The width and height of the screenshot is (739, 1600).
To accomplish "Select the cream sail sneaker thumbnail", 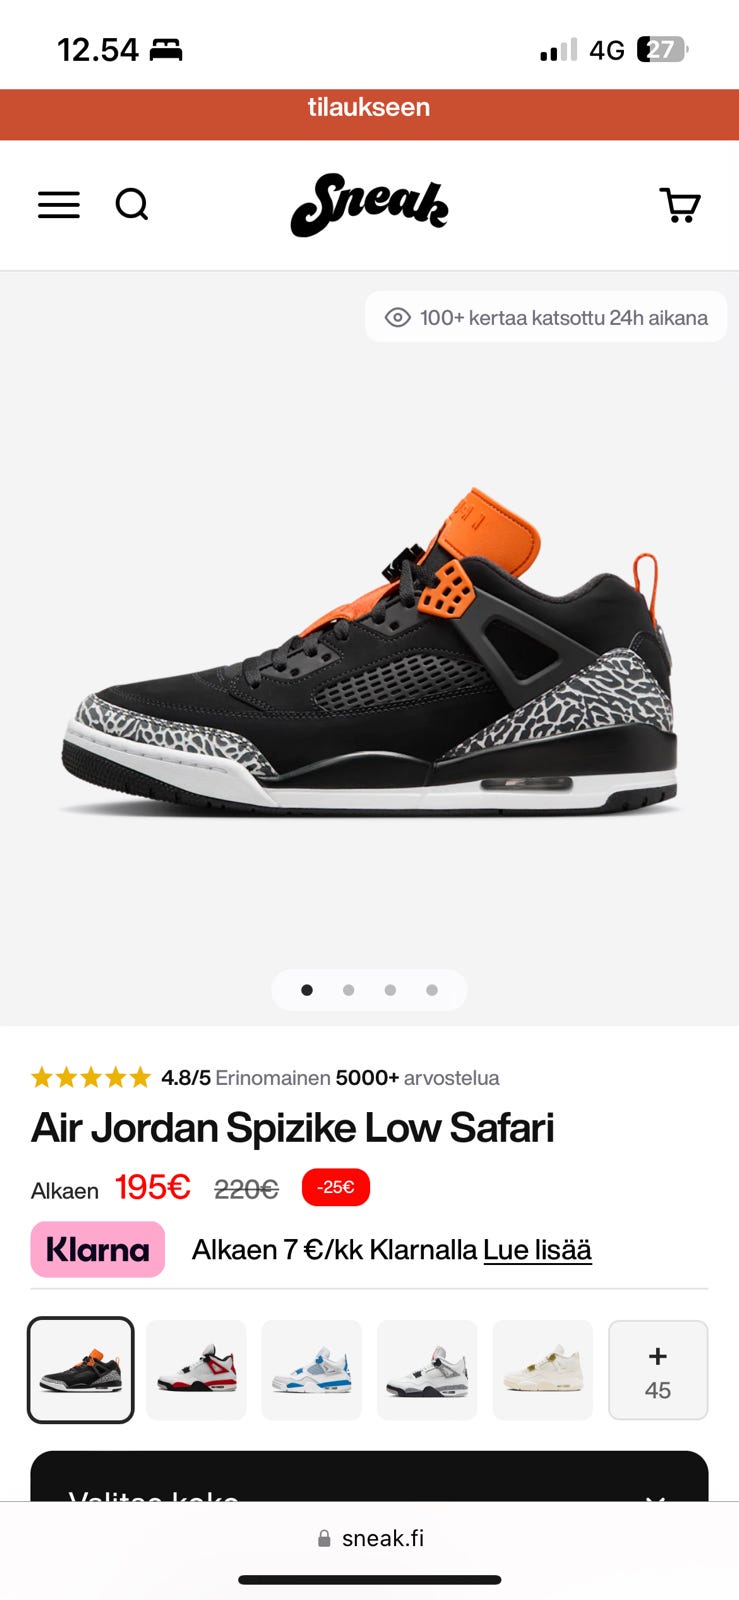I will click(x=543, y=1370).
